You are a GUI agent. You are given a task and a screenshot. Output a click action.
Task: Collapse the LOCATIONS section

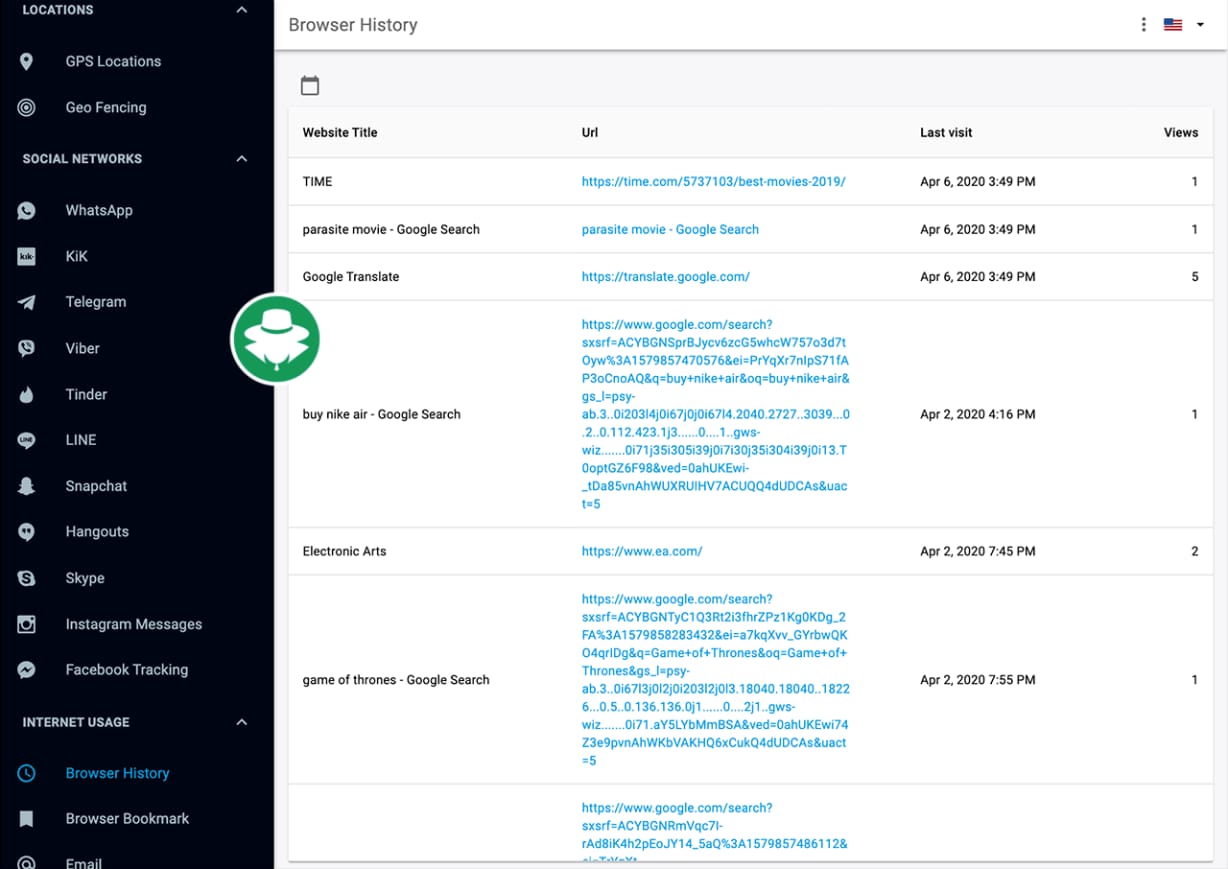pos(240,9)
